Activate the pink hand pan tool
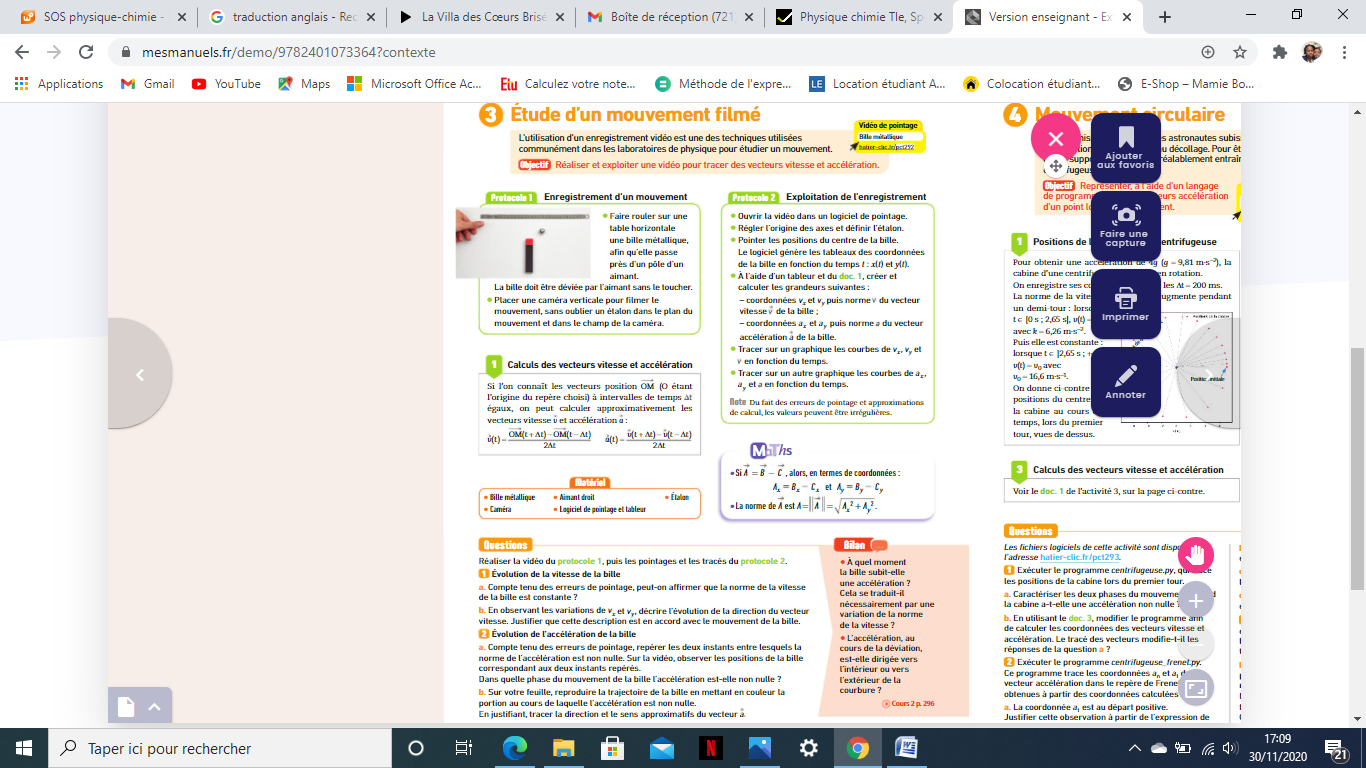 click(1196, 555)
